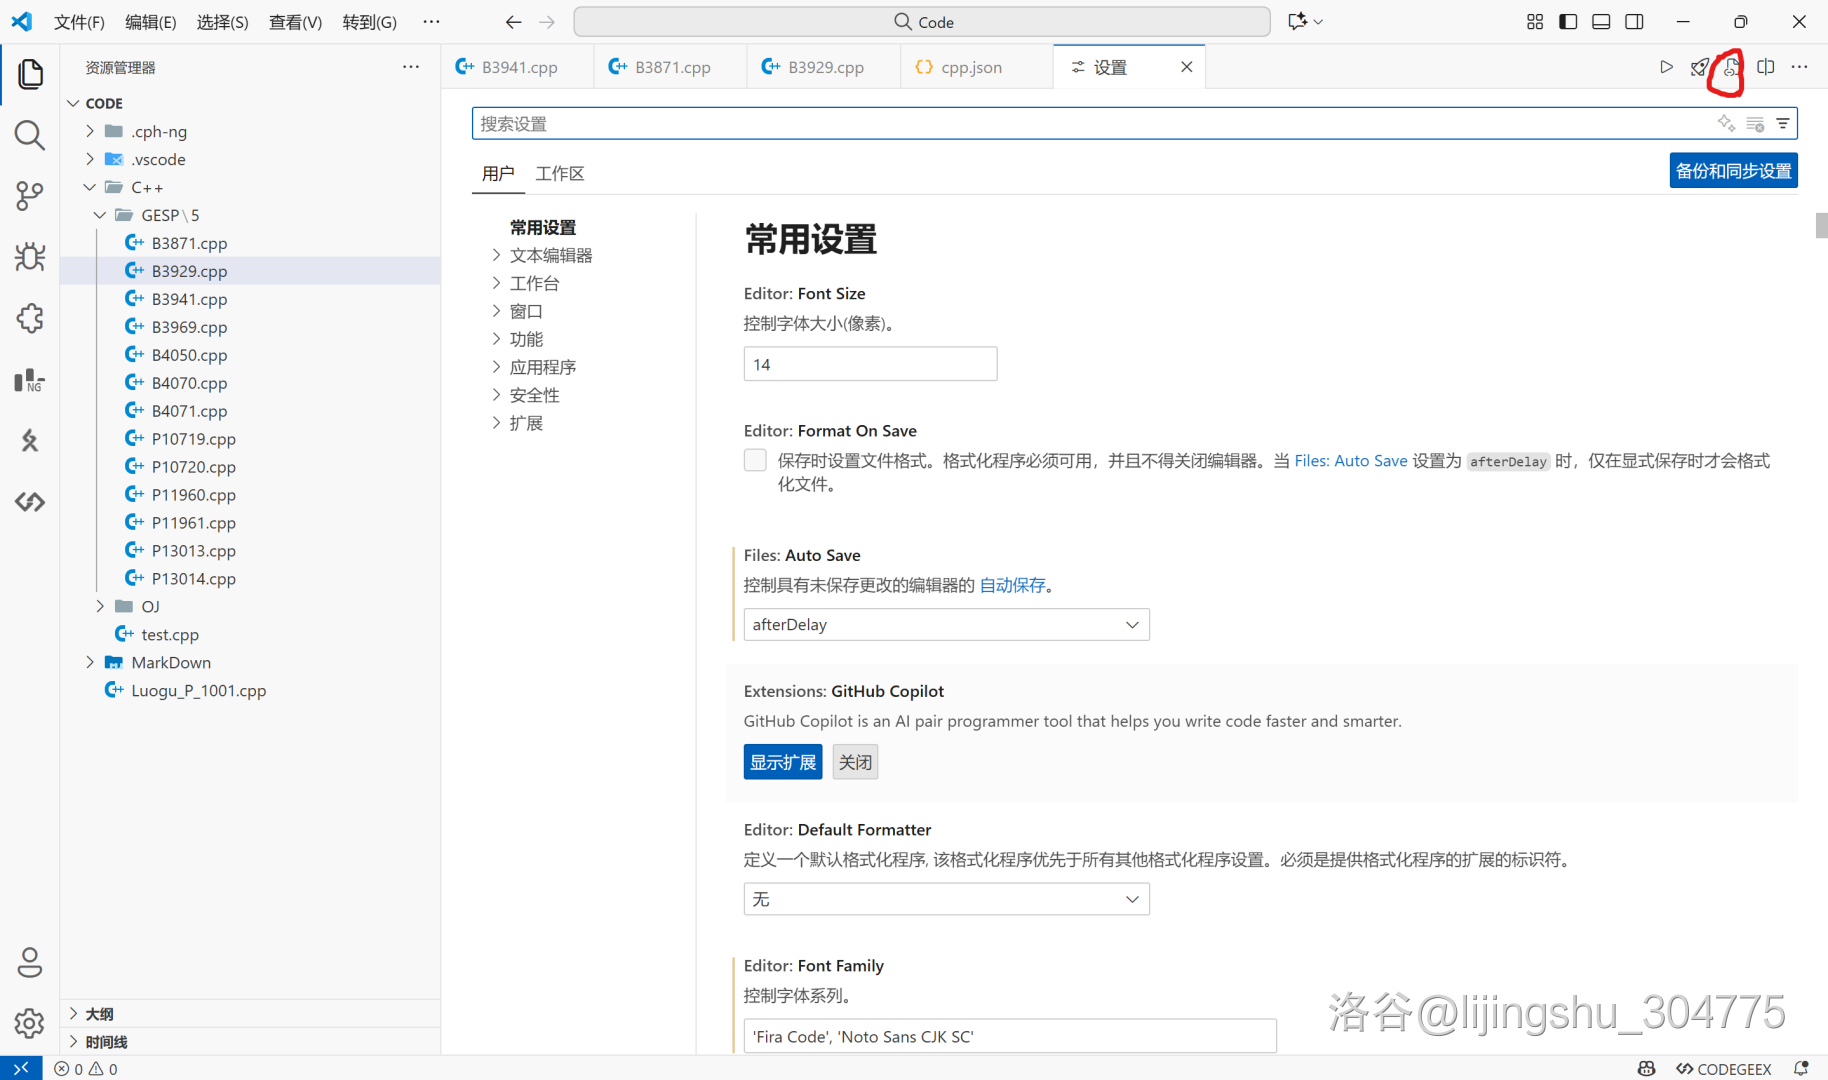Open the Source Control view

(x=30, y=196)
